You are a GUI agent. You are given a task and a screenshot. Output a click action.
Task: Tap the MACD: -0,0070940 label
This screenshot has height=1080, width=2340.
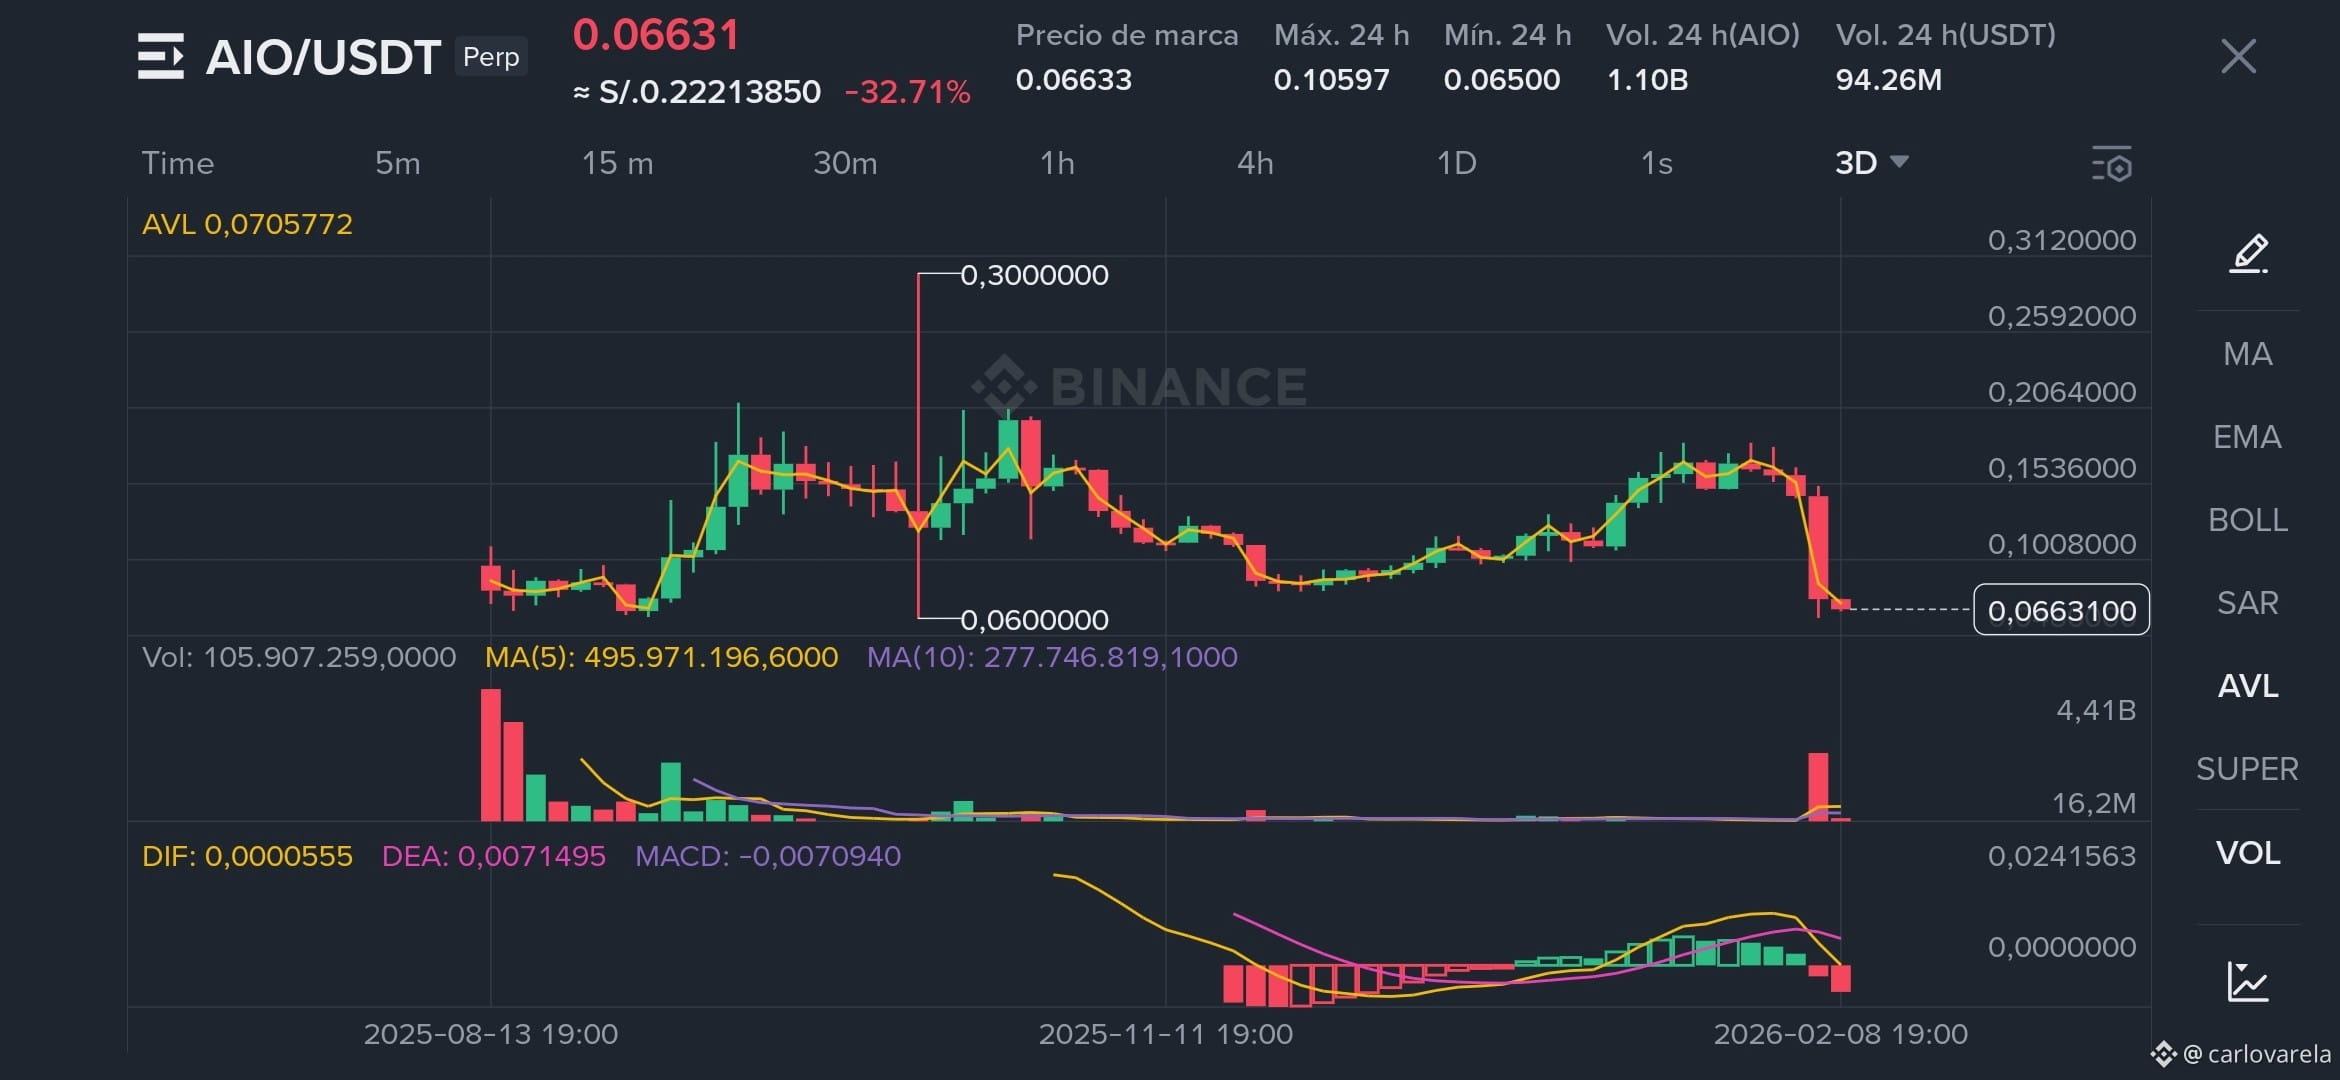(768, 856)
